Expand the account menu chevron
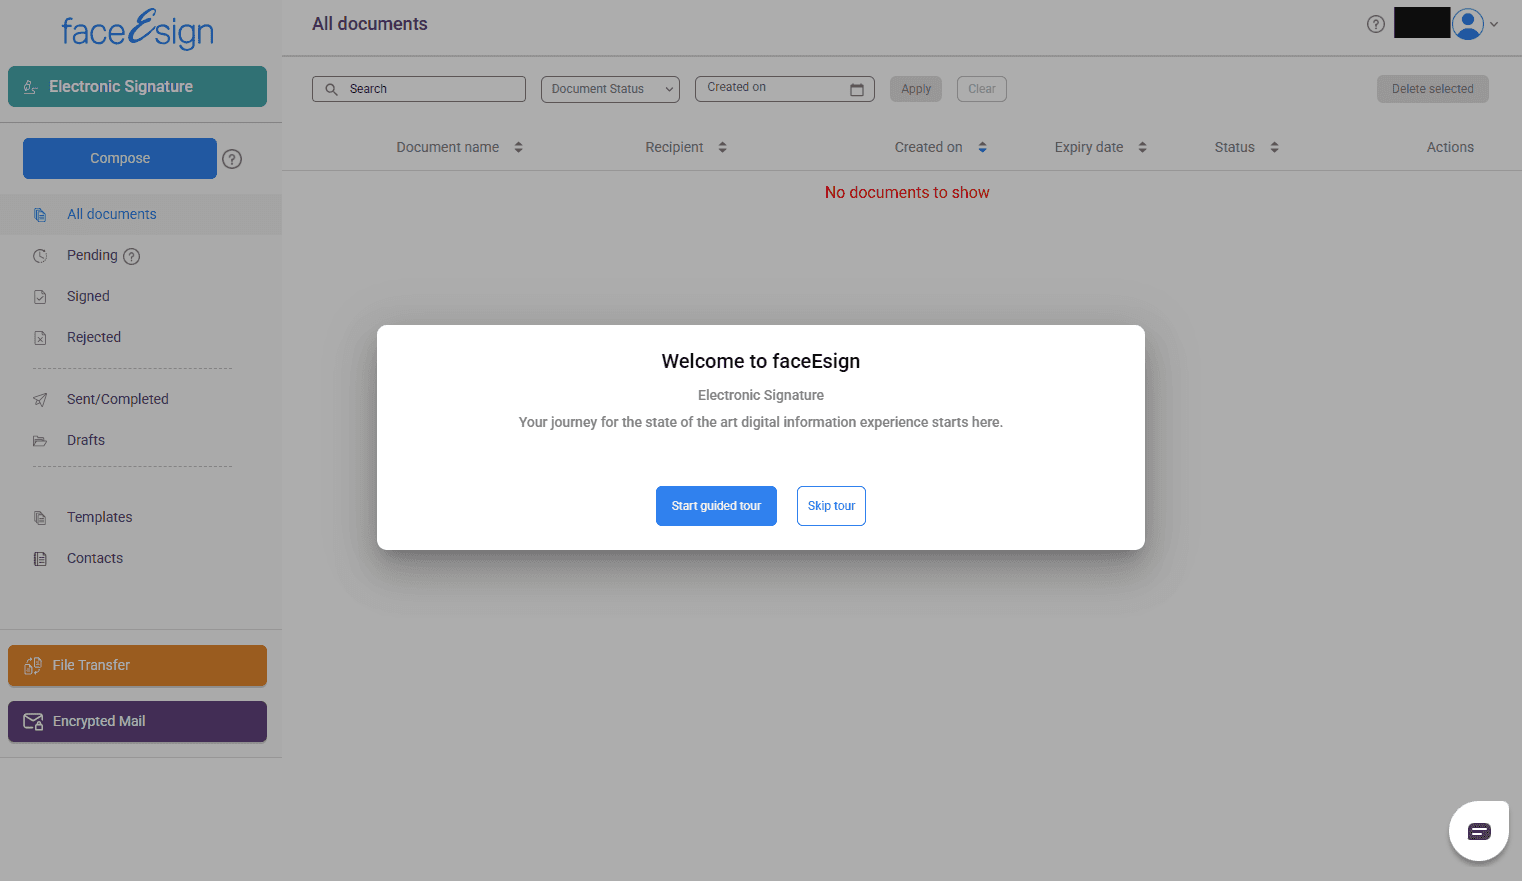Viewport: 1522px width, 881px height. [x=1494, y=25]
